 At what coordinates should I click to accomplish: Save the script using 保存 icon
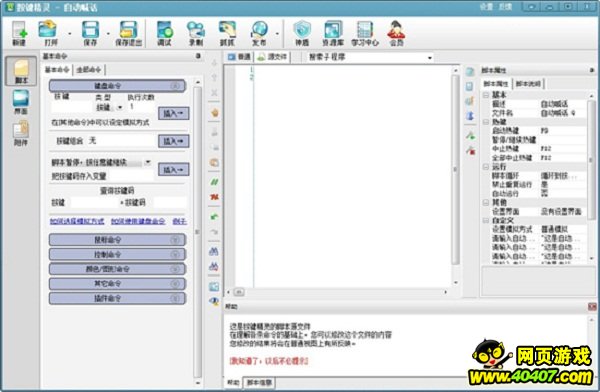[90, 33]
